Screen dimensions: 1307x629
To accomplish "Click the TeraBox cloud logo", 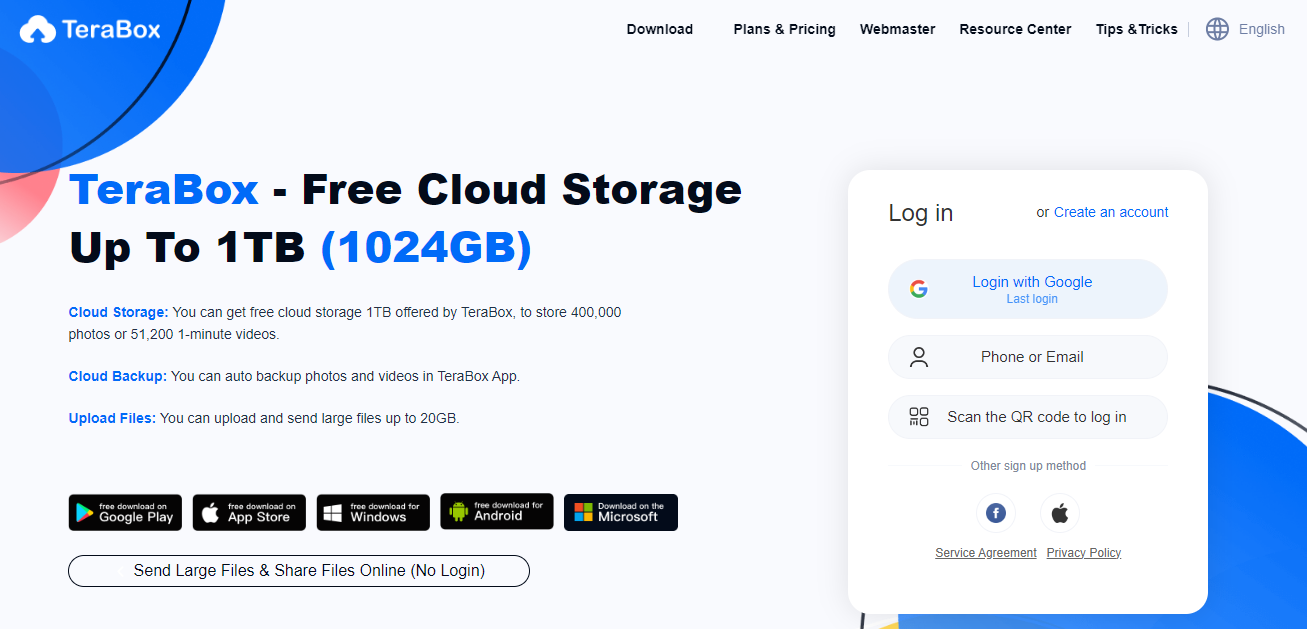I will (89, 29).
